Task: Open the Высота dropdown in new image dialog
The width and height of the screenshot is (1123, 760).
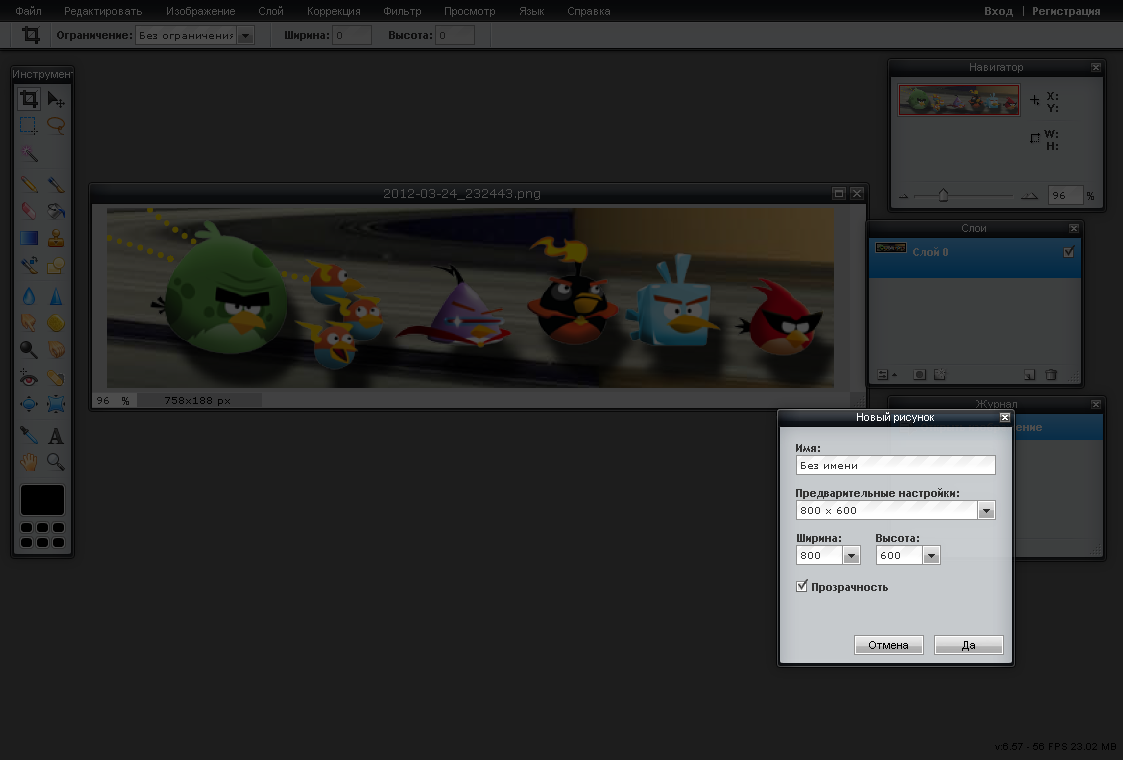Action: pyautogui.click(x=931, y=555)
